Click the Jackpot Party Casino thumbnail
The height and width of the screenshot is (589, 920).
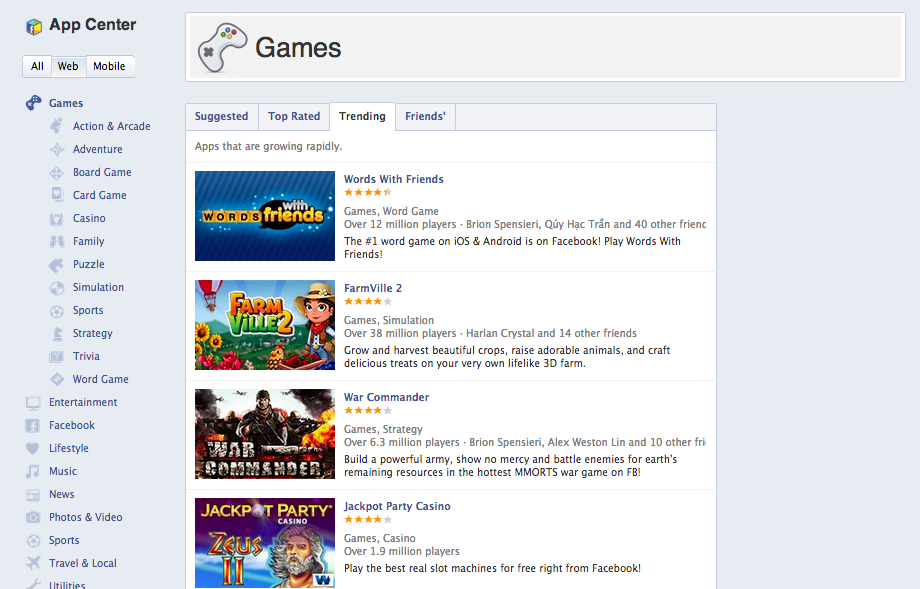coord(265,543)
